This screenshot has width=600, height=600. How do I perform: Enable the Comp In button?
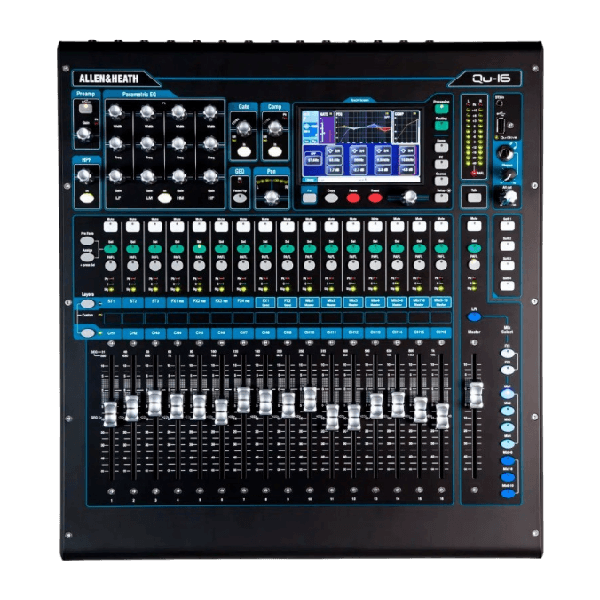[x=275, y=152]
